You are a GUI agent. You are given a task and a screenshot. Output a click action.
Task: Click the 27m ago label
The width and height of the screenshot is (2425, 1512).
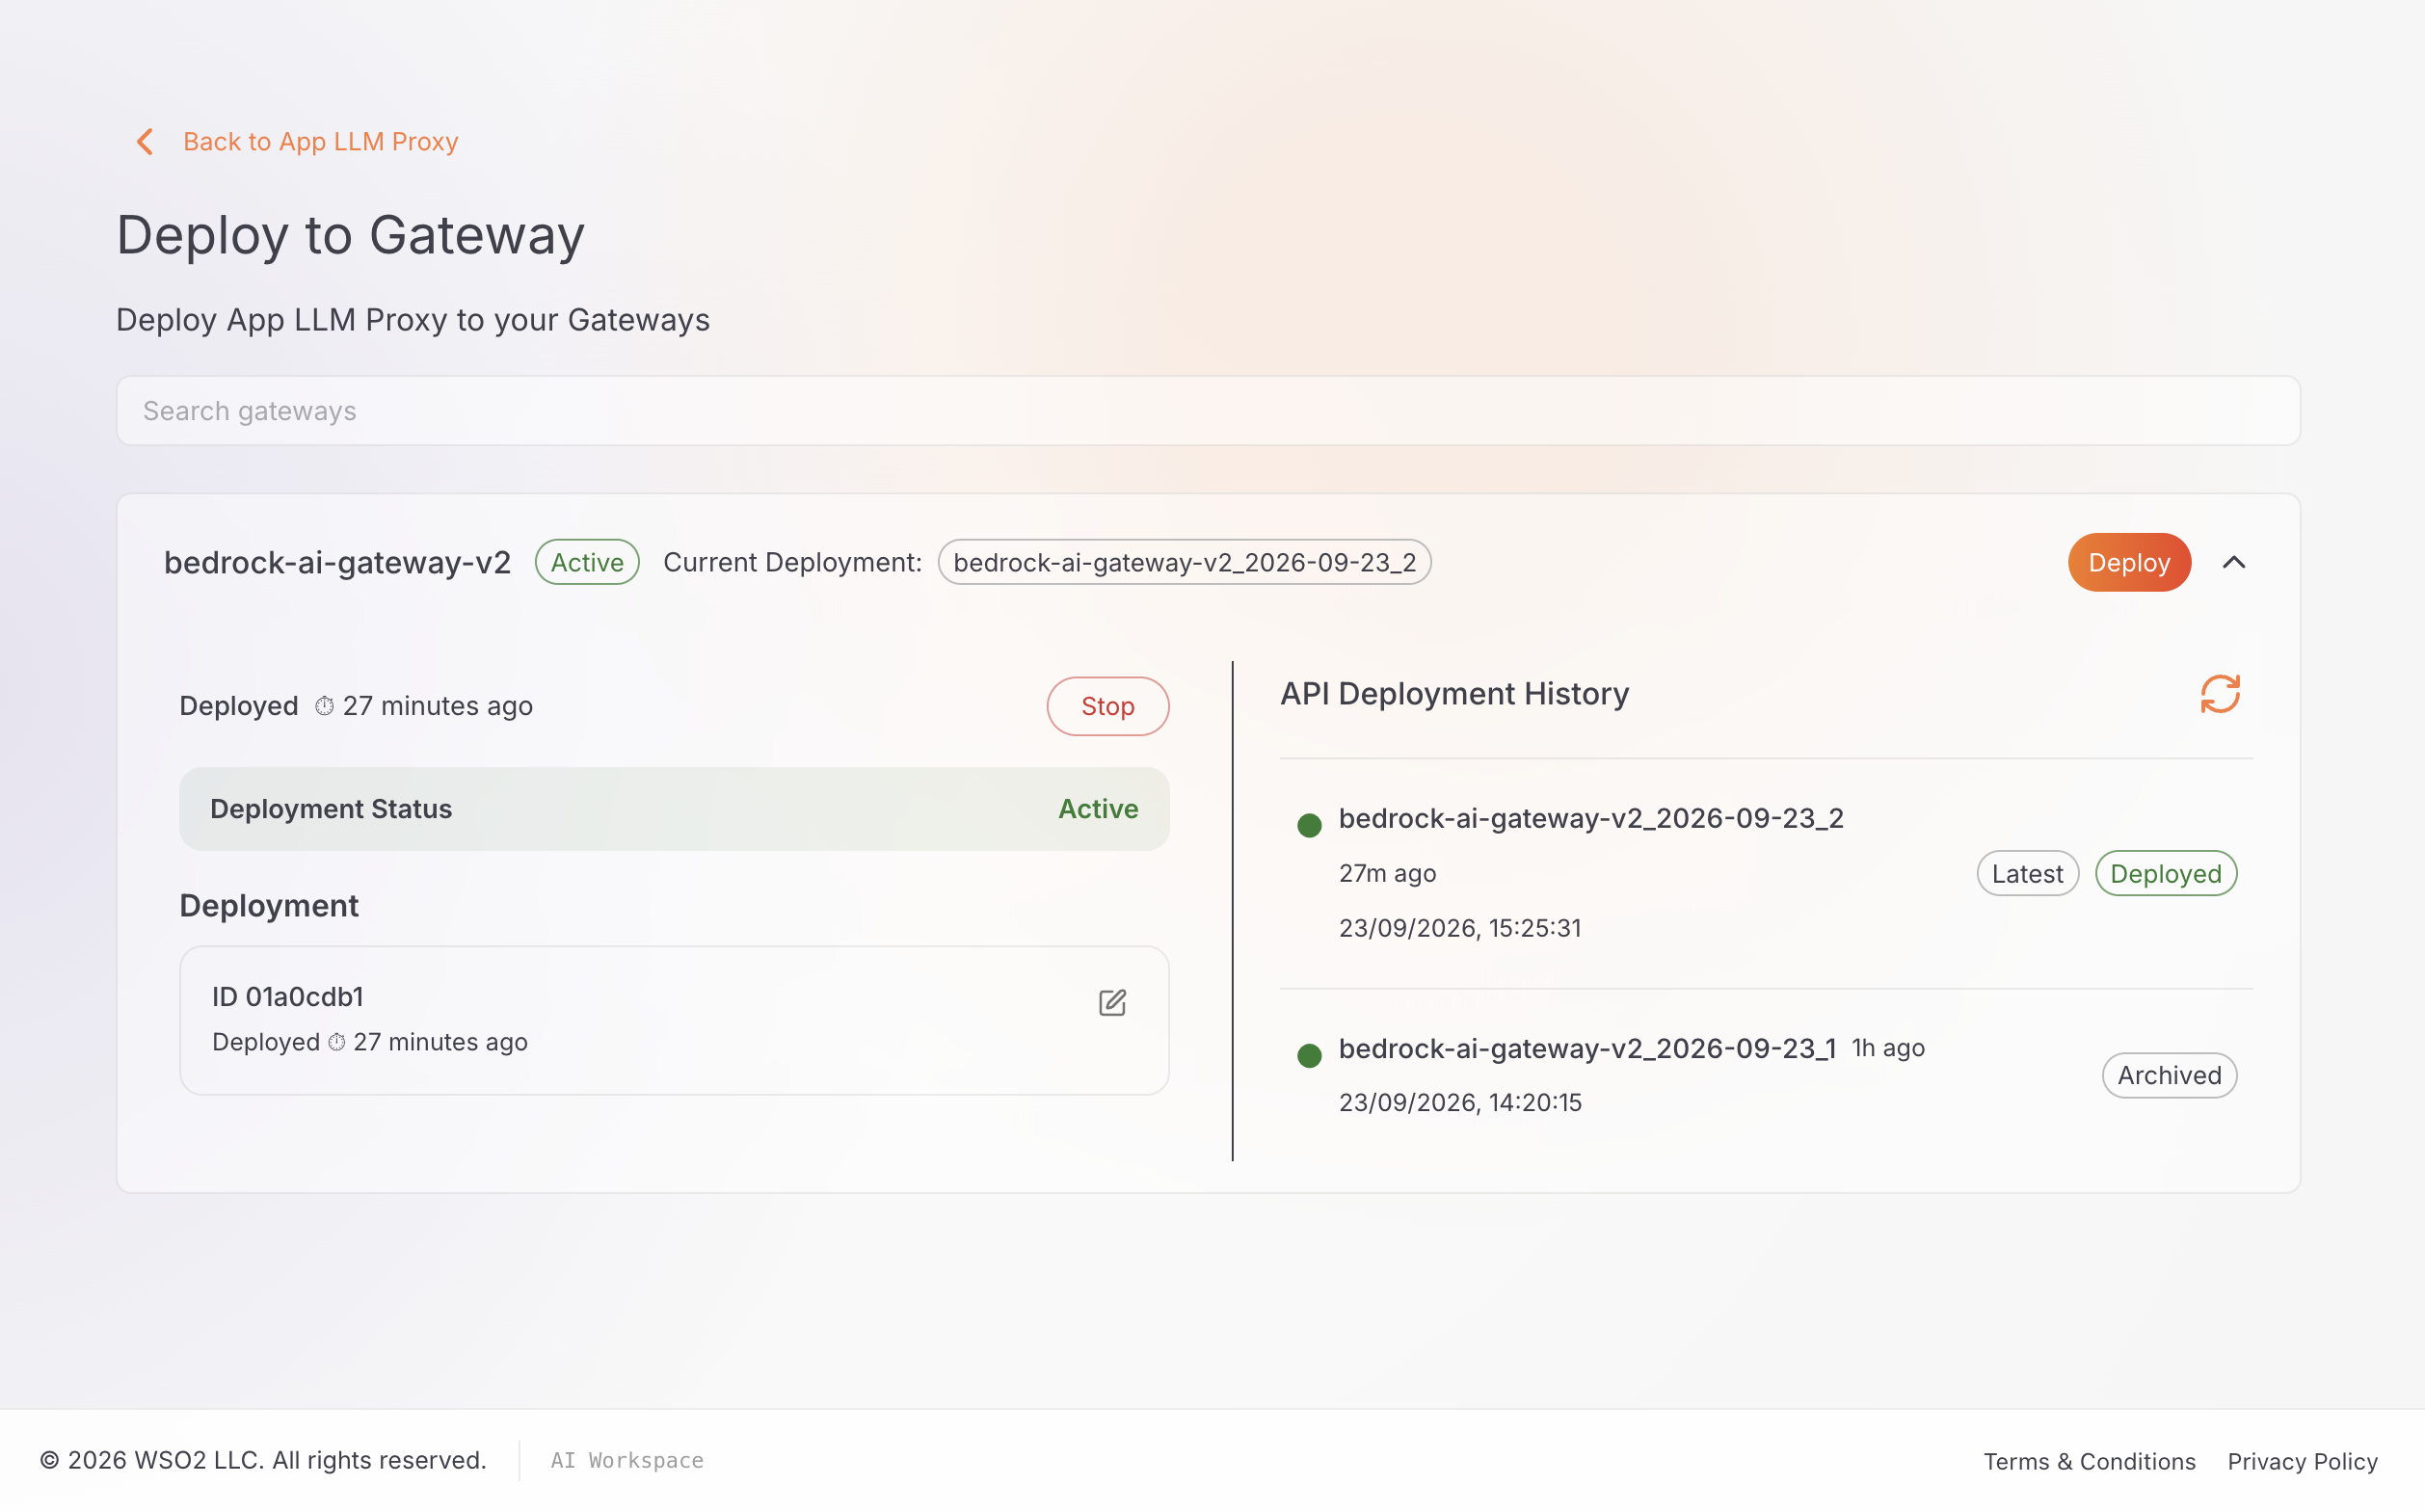(x=1387, y=873)
